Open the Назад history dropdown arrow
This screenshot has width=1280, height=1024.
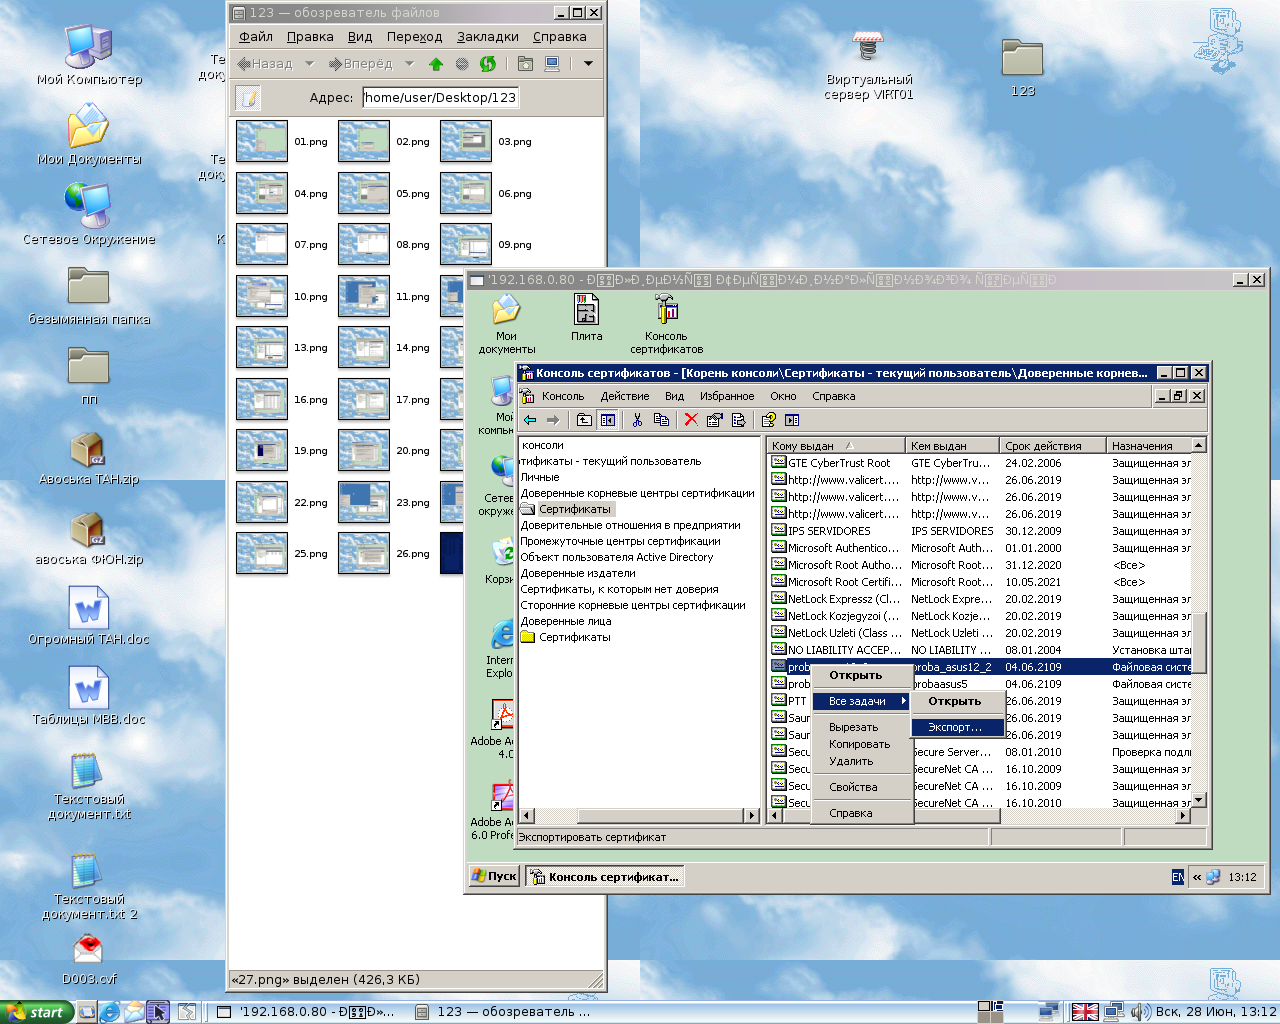tap(309, 64)
